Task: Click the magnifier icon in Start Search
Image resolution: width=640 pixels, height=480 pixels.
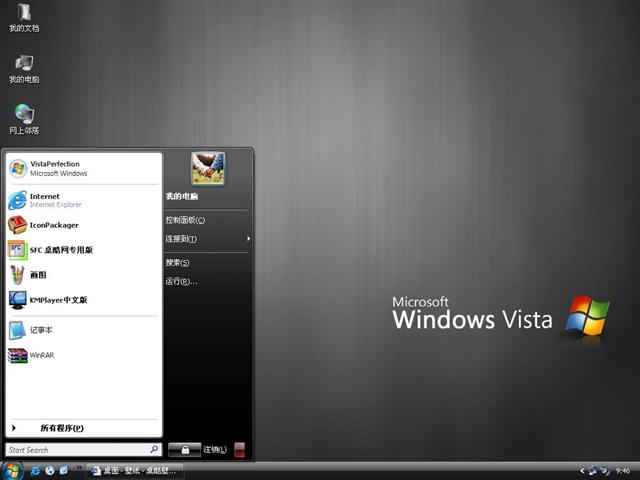Action: (154, 449)
